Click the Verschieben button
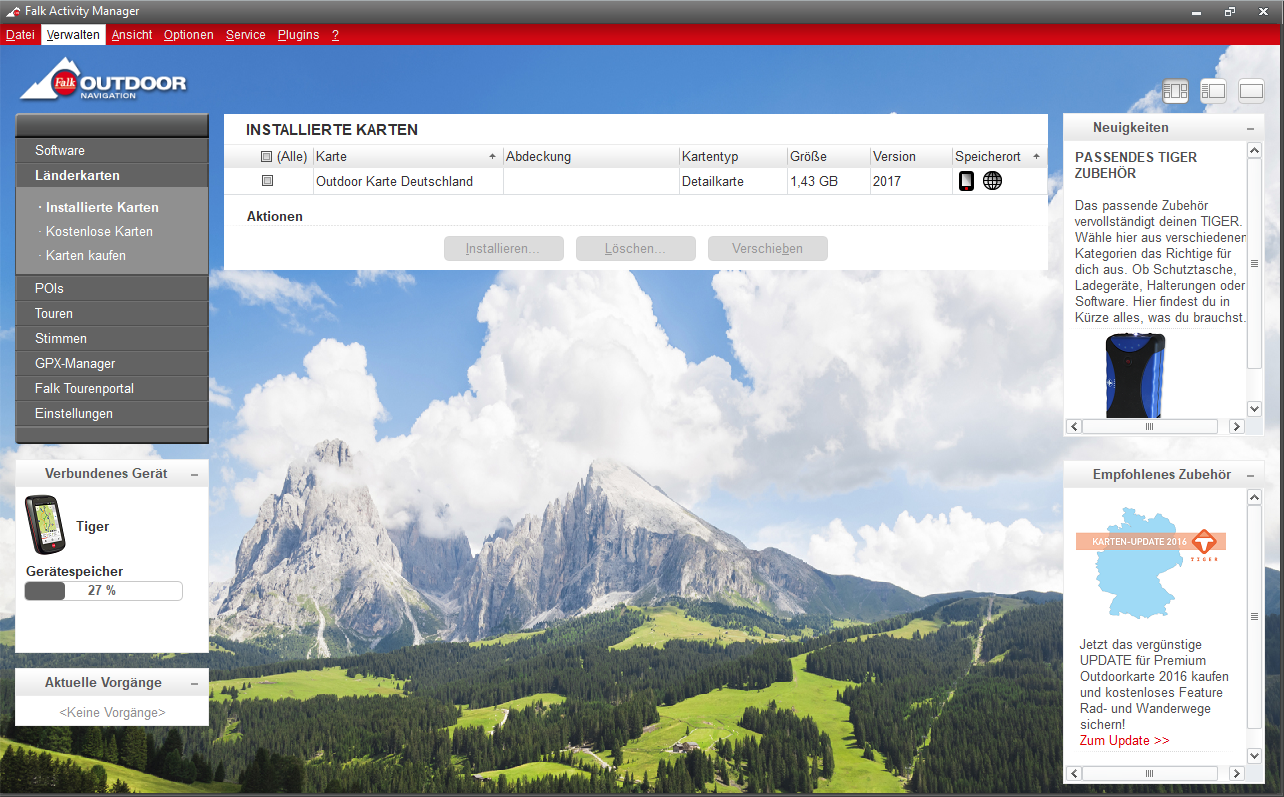Viewport: 1284px width, 797px height. [768, 249]
